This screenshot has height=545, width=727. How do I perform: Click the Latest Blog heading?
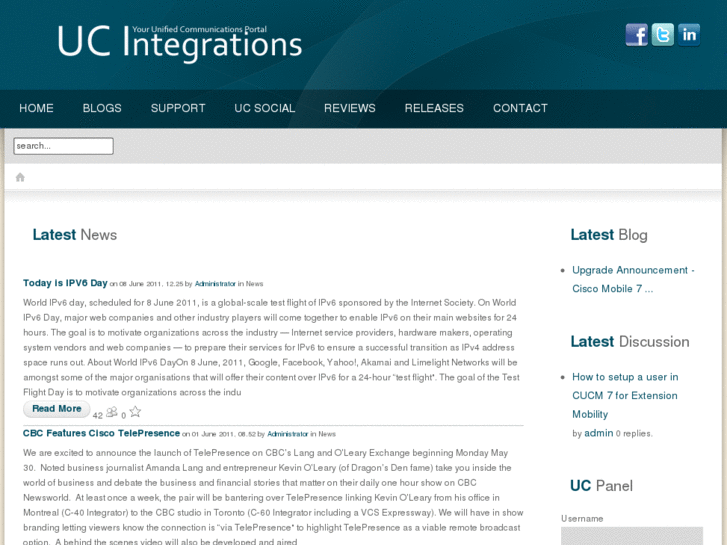609,235
